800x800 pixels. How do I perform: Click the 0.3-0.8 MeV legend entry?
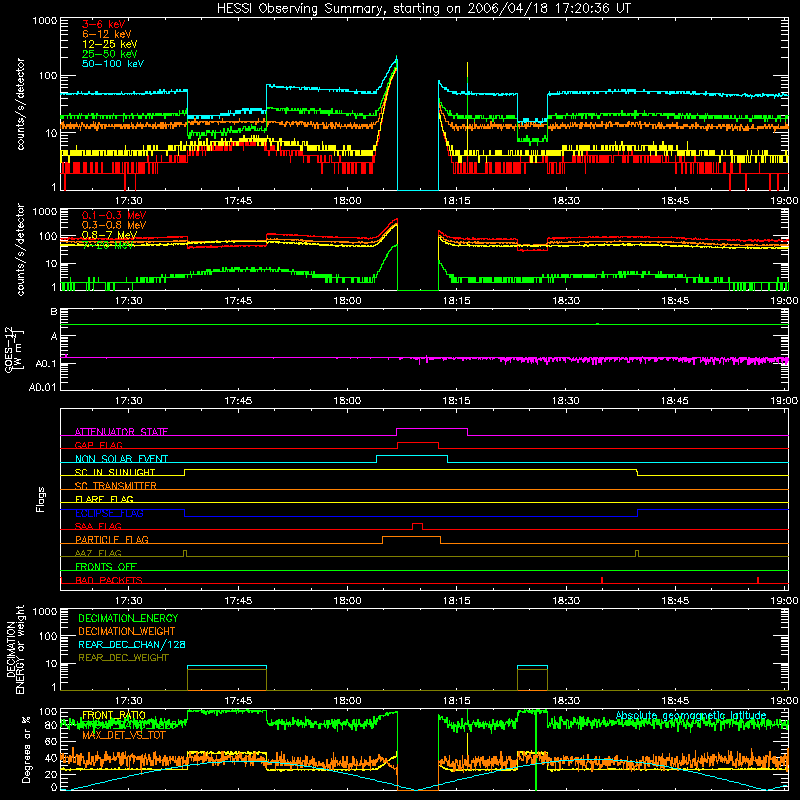pos(114,225)
